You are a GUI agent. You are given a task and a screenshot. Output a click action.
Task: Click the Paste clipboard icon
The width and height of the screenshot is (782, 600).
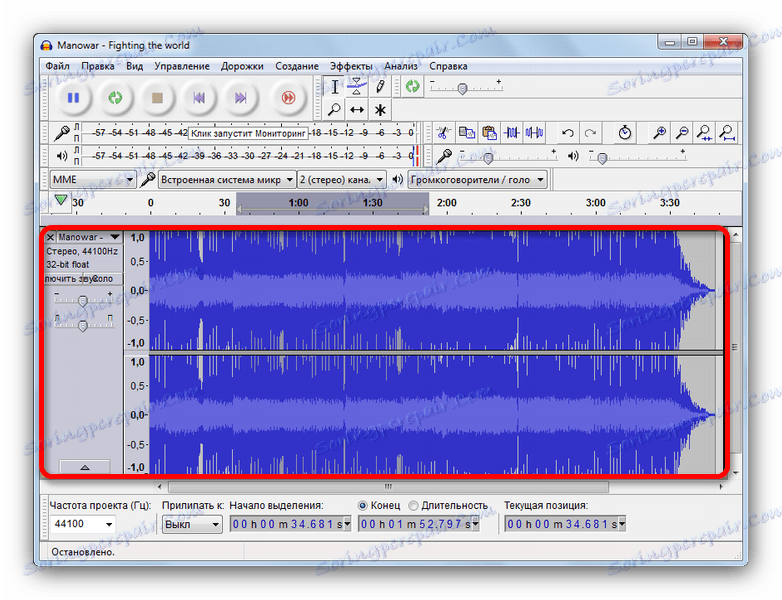click(x=490, y=133)
